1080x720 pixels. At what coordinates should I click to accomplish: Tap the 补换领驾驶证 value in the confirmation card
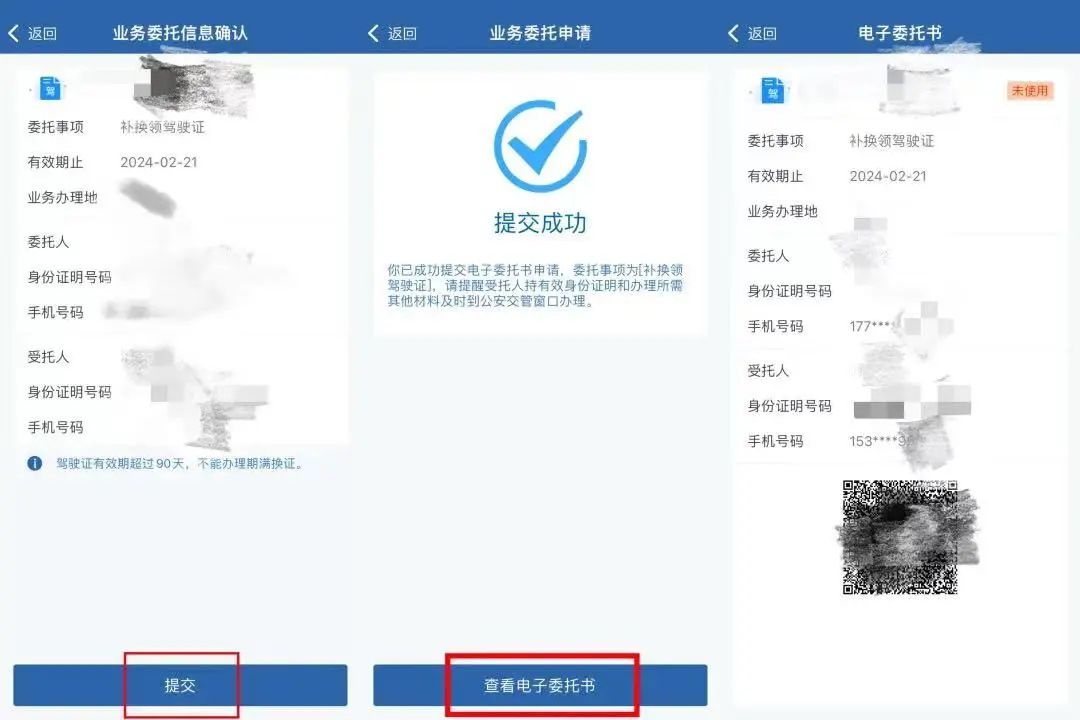point(163,127)
